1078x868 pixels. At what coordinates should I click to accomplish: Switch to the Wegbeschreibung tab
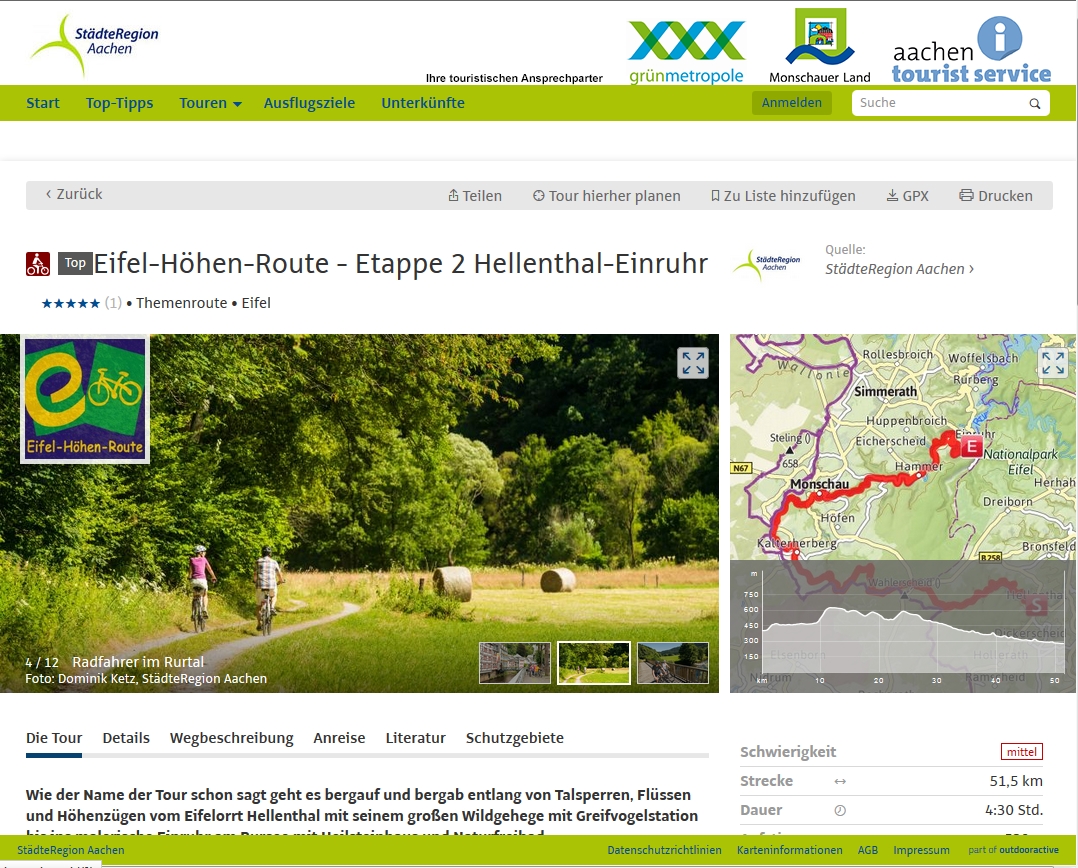point(232,738)
